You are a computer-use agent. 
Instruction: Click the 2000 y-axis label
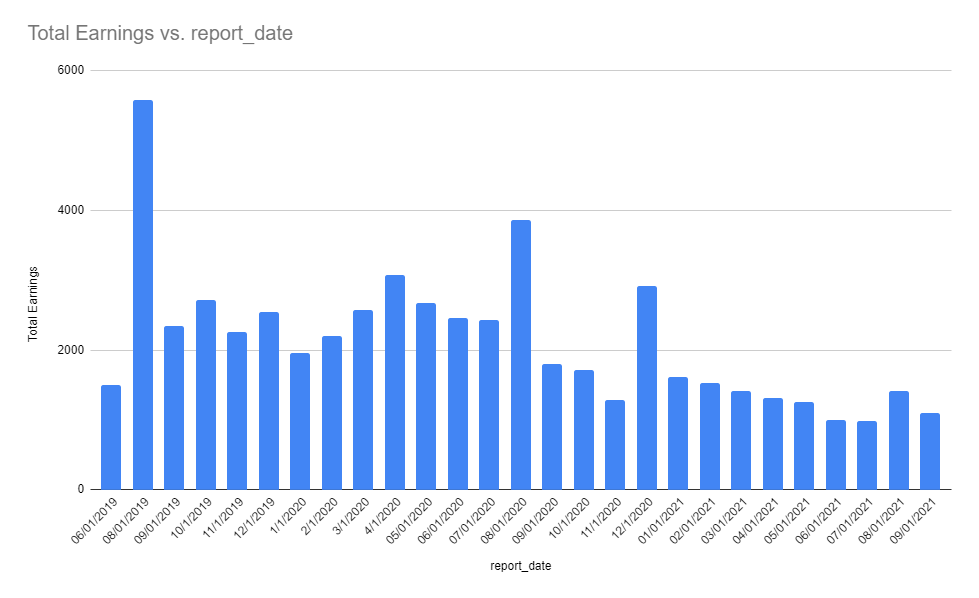tap(71, 350)
